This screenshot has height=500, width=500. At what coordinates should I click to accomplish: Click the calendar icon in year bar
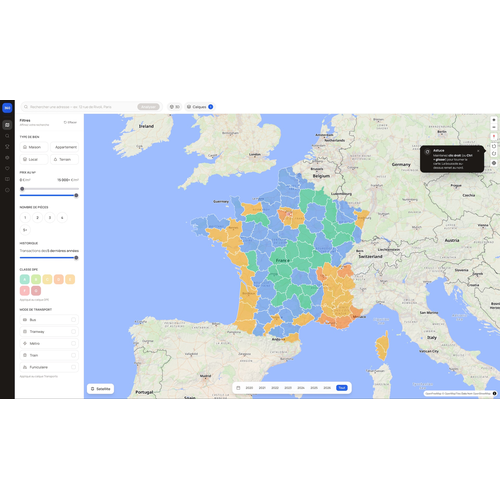[x=238, y=388]
